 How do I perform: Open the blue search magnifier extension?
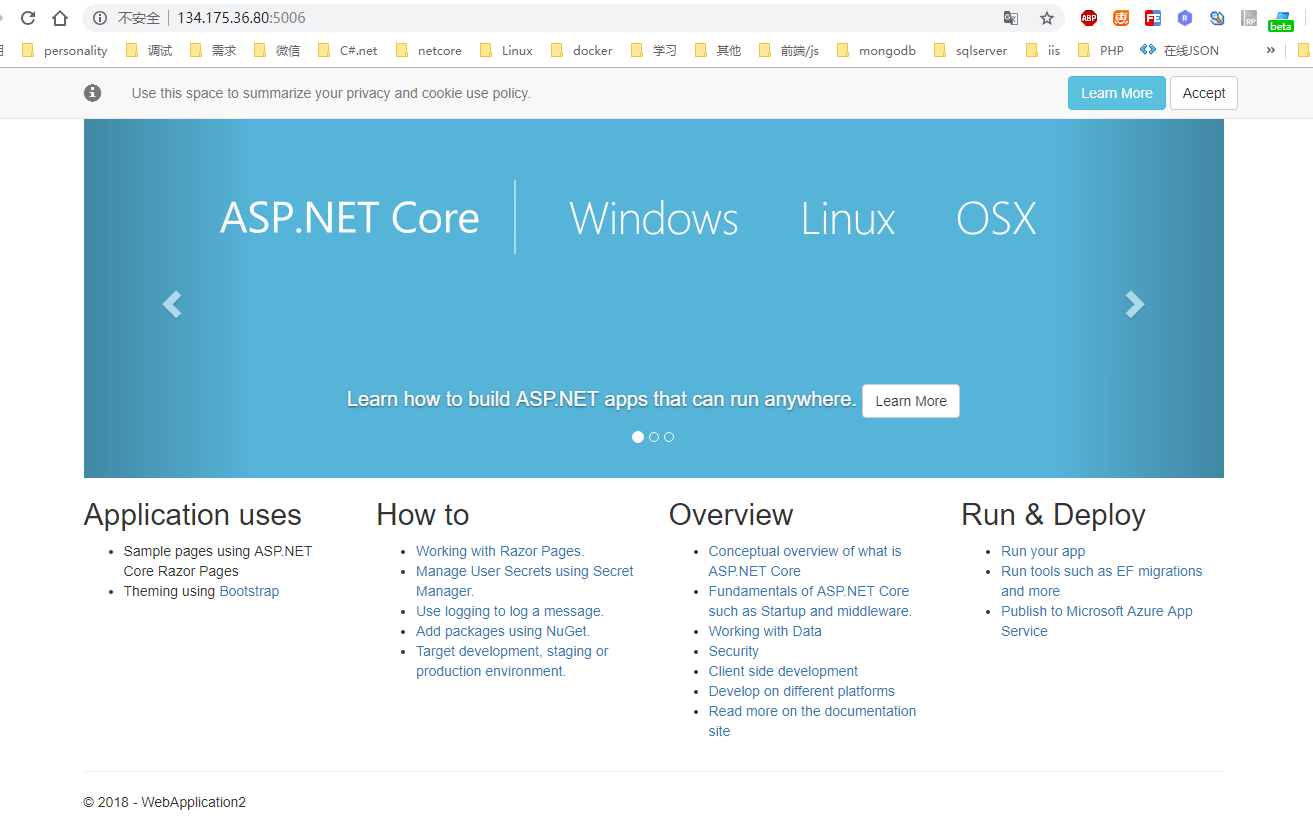click(x=1217, y=18)
